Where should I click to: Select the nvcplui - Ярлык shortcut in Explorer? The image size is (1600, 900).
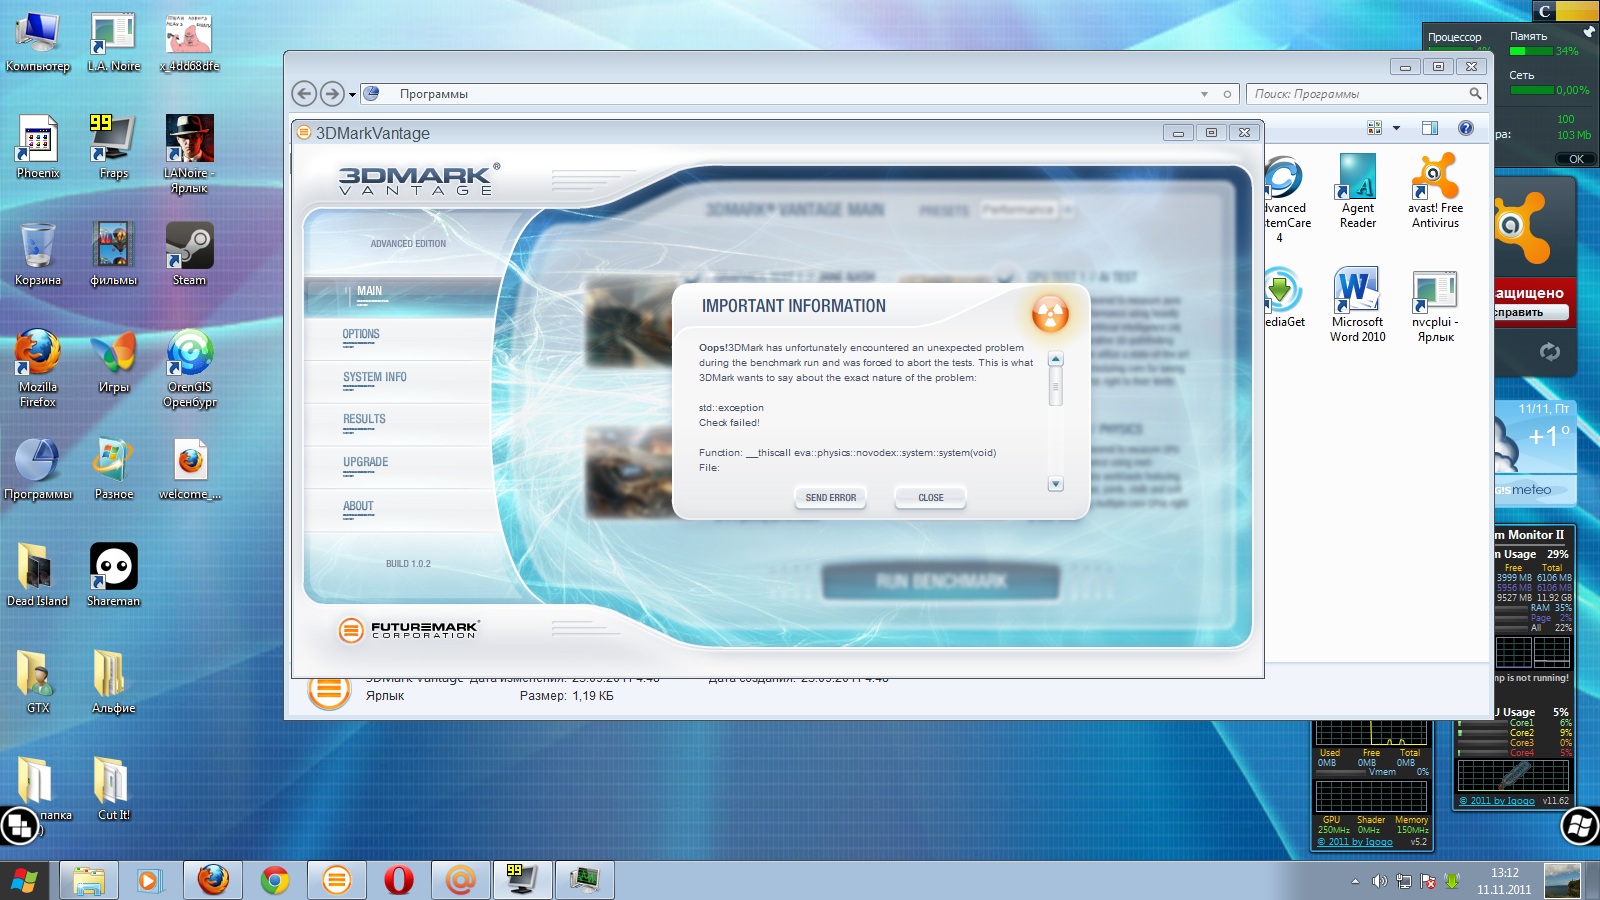pyautogui.click(x=1435, y=306)
